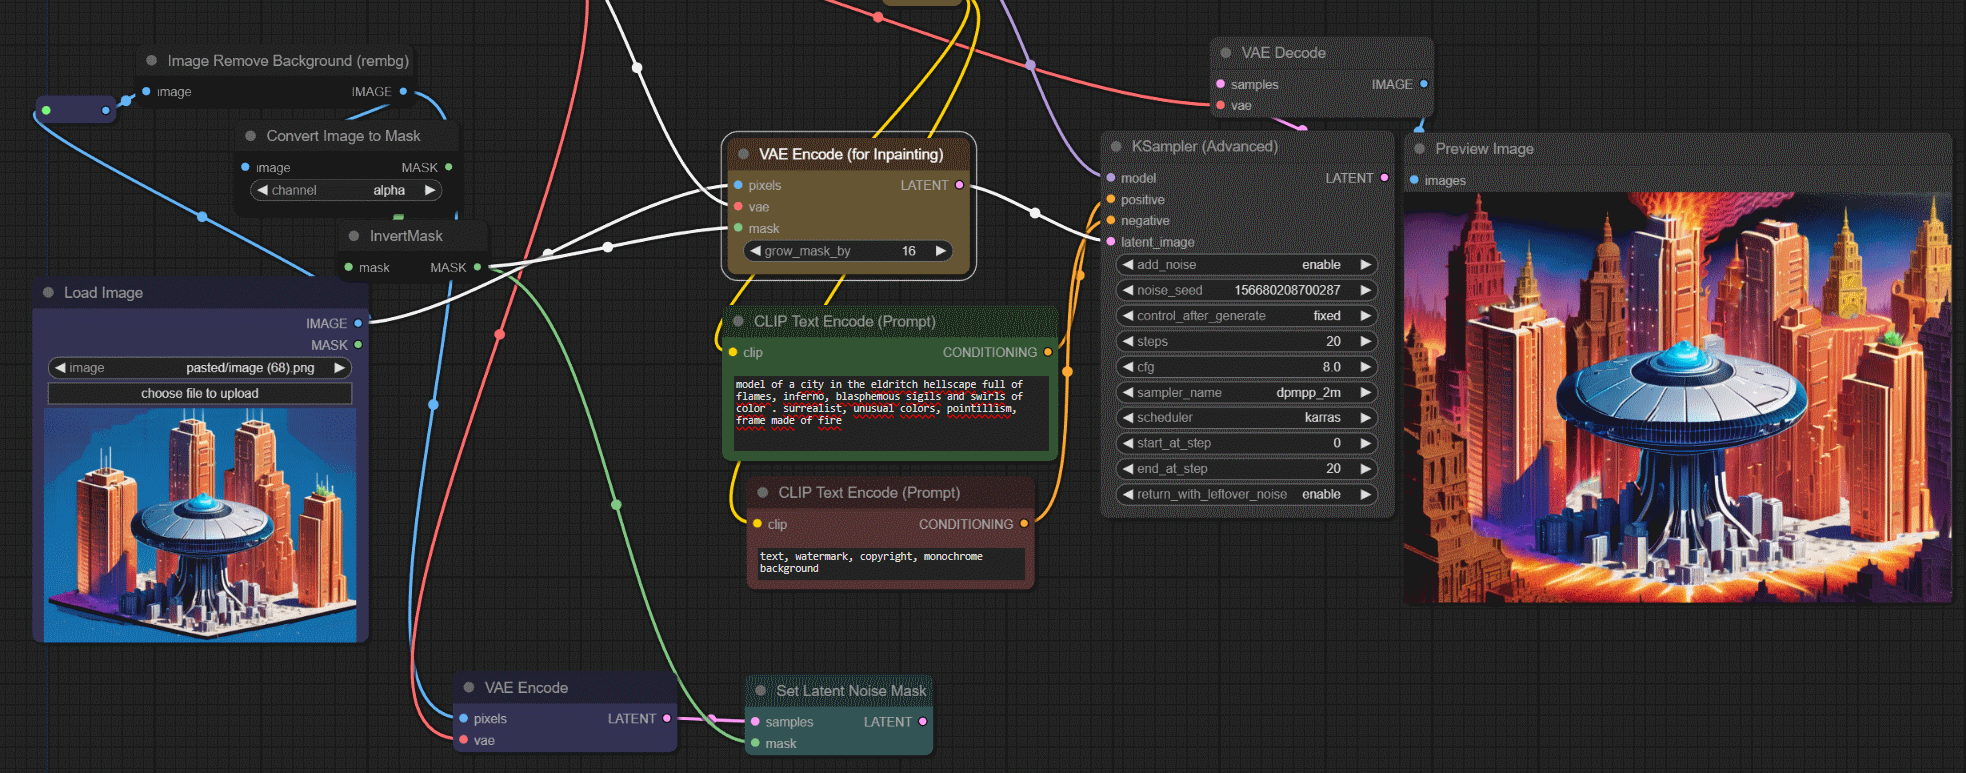Image resolution: width=1966 pixels, height=773 pixels.
Task: Click the cfg 8.0 value field
Action: point(1245,367)
